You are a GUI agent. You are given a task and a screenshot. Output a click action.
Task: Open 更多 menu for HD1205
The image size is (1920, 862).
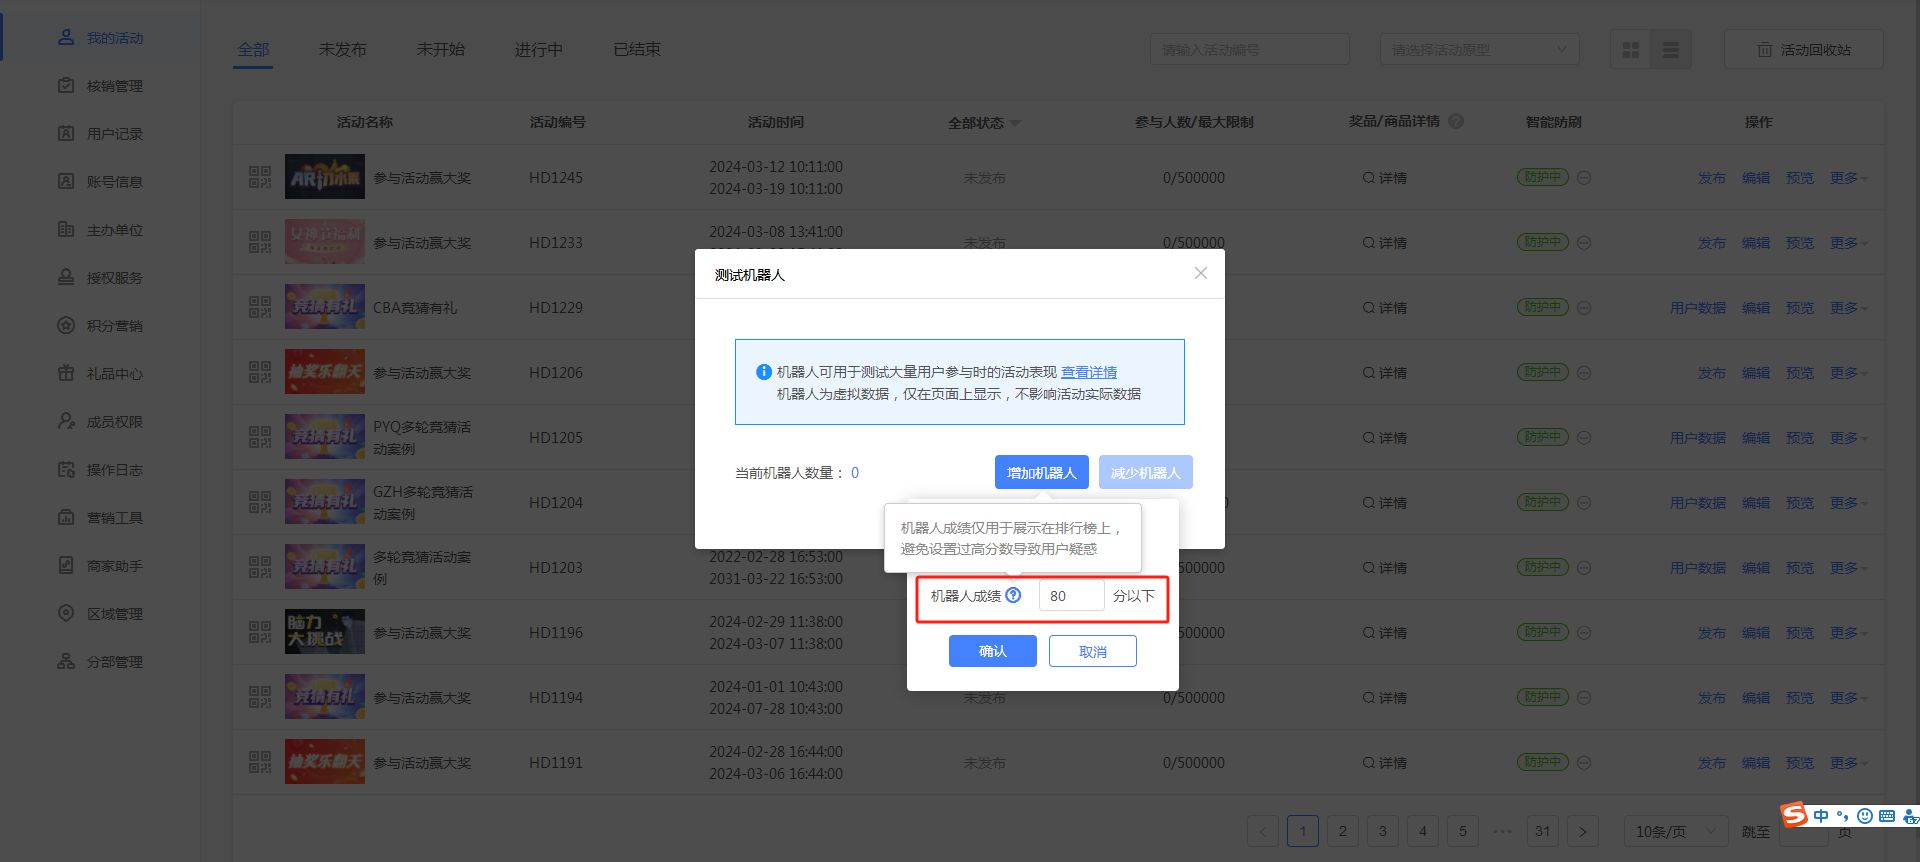pyautogui.click(x=1848, y=438)
